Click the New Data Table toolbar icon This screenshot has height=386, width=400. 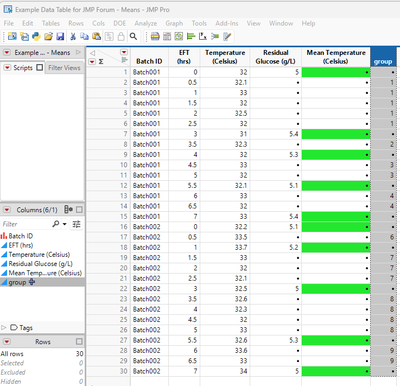(x=12, y=36)
